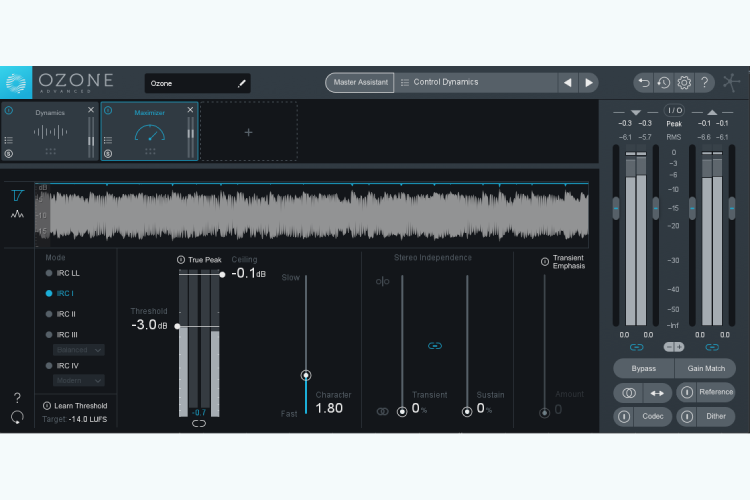Screen dimensions: 750x500
Task: Go to next preset arrow
Action: pyautogui.click(x=589, y=83)
